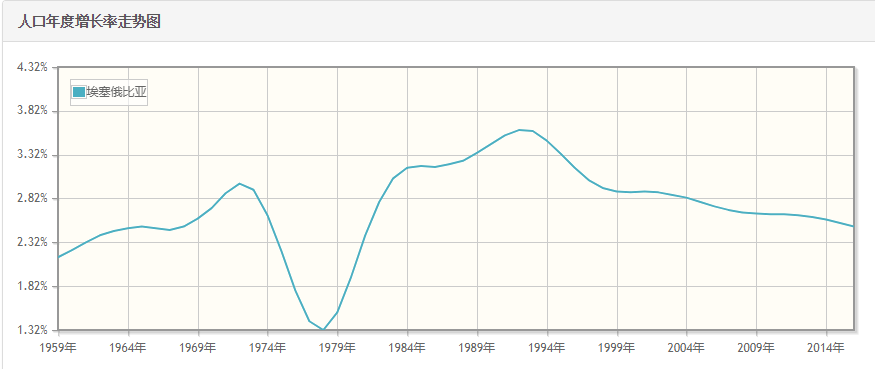Click the 1.32% y-axis label

click(33, 330)
